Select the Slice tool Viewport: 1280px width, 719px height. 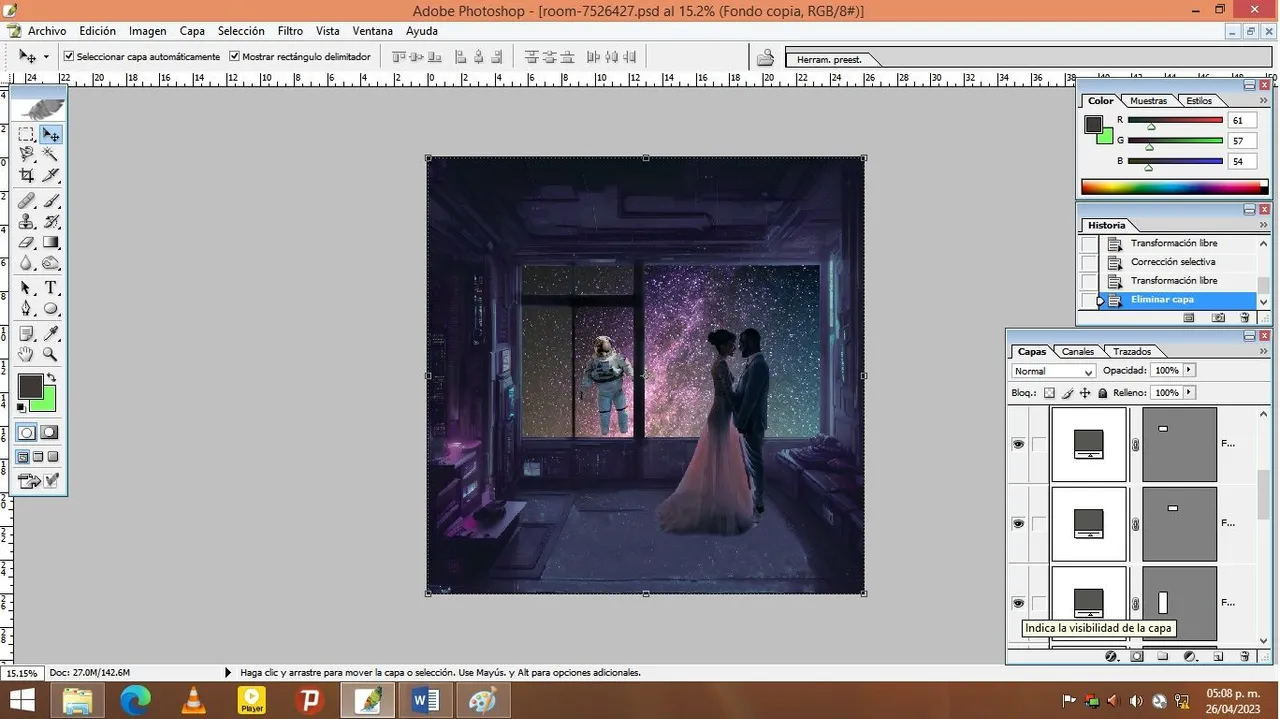coord(51,176)
